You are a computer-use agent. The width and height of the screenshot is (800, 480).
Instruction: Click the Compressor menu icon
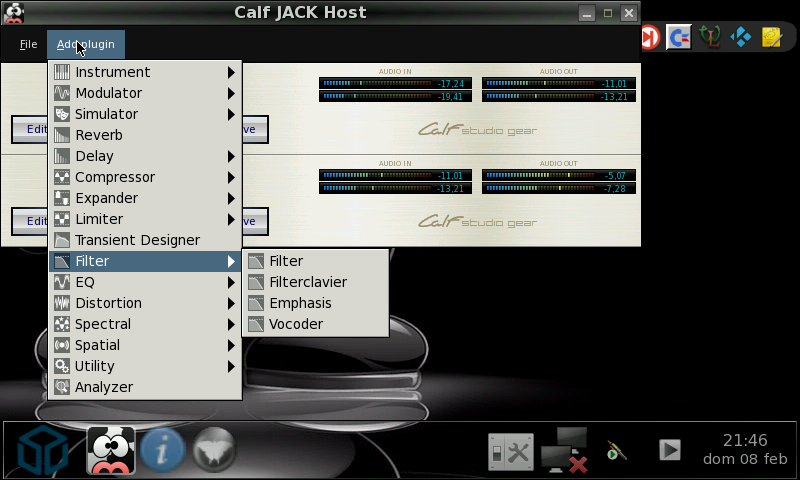coord(62,177)
